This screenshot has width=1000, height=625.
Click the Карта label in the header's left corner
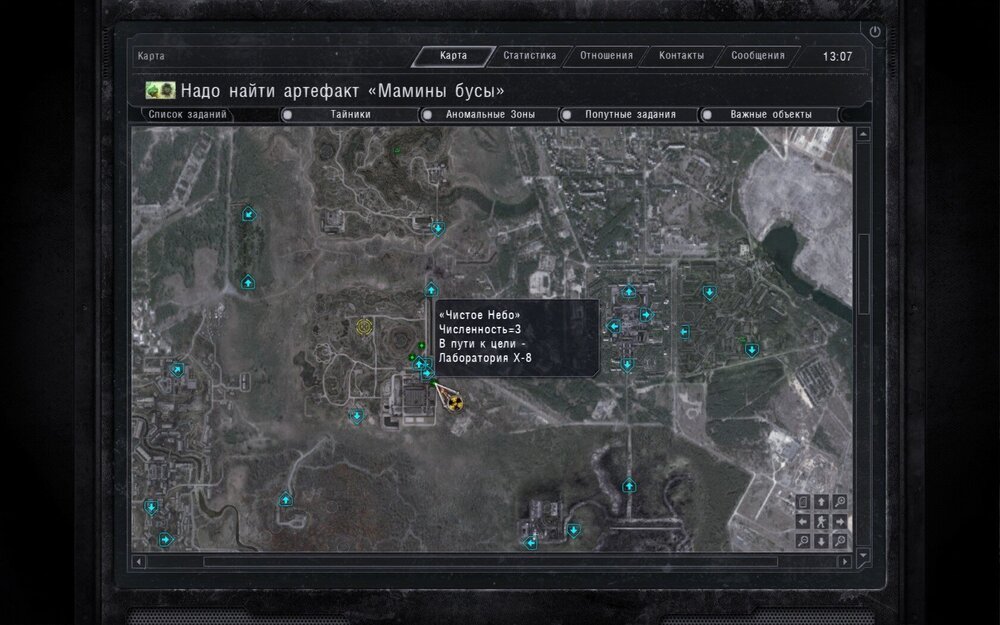point(151,56)
